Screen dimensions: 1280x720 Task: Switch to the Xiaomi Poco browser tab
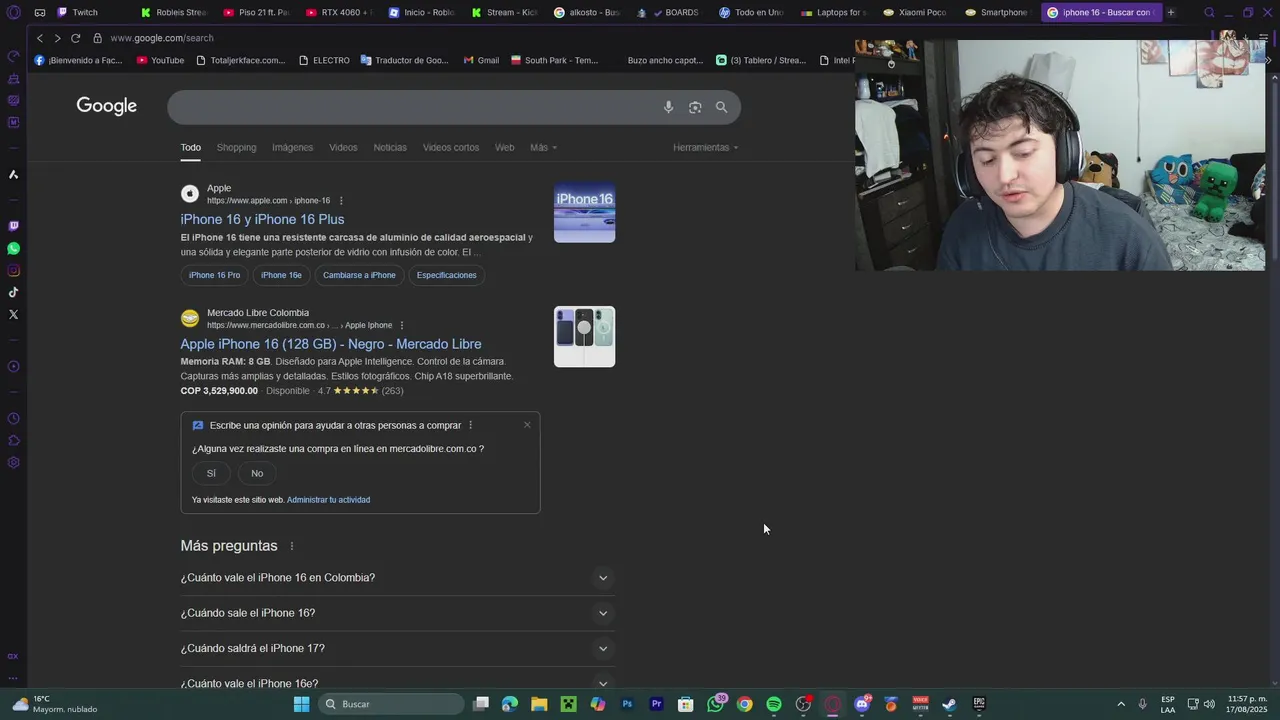(915, 12)
